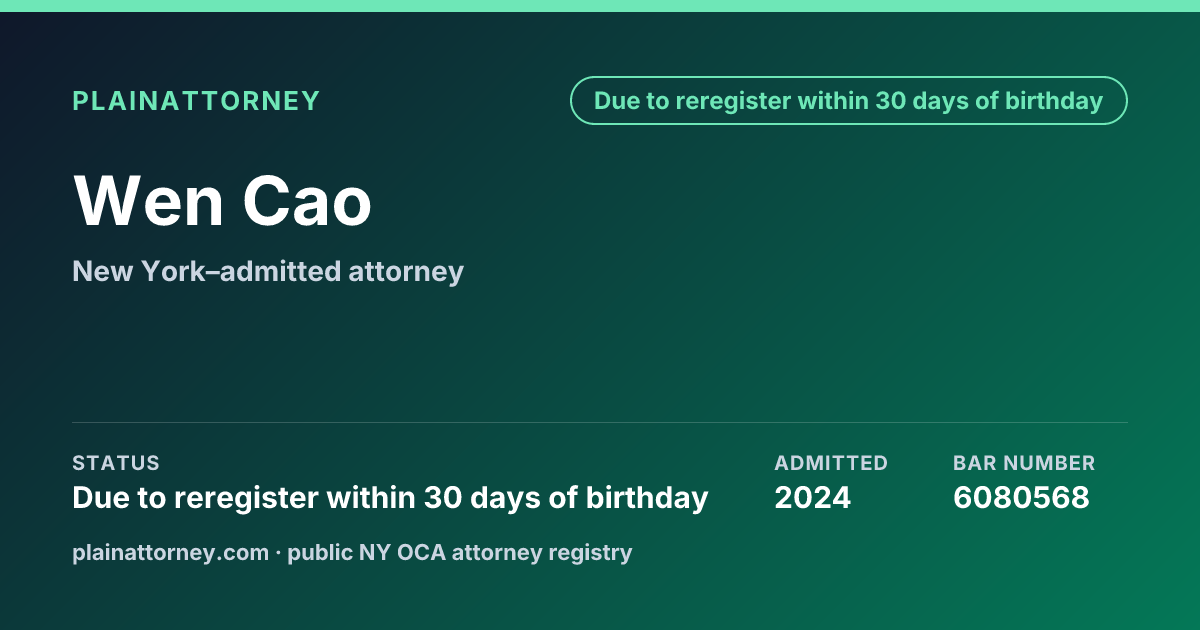Open the plainattorney.com footer link
The height and width of the screenshot is (630, 1200).
point(170,552)
